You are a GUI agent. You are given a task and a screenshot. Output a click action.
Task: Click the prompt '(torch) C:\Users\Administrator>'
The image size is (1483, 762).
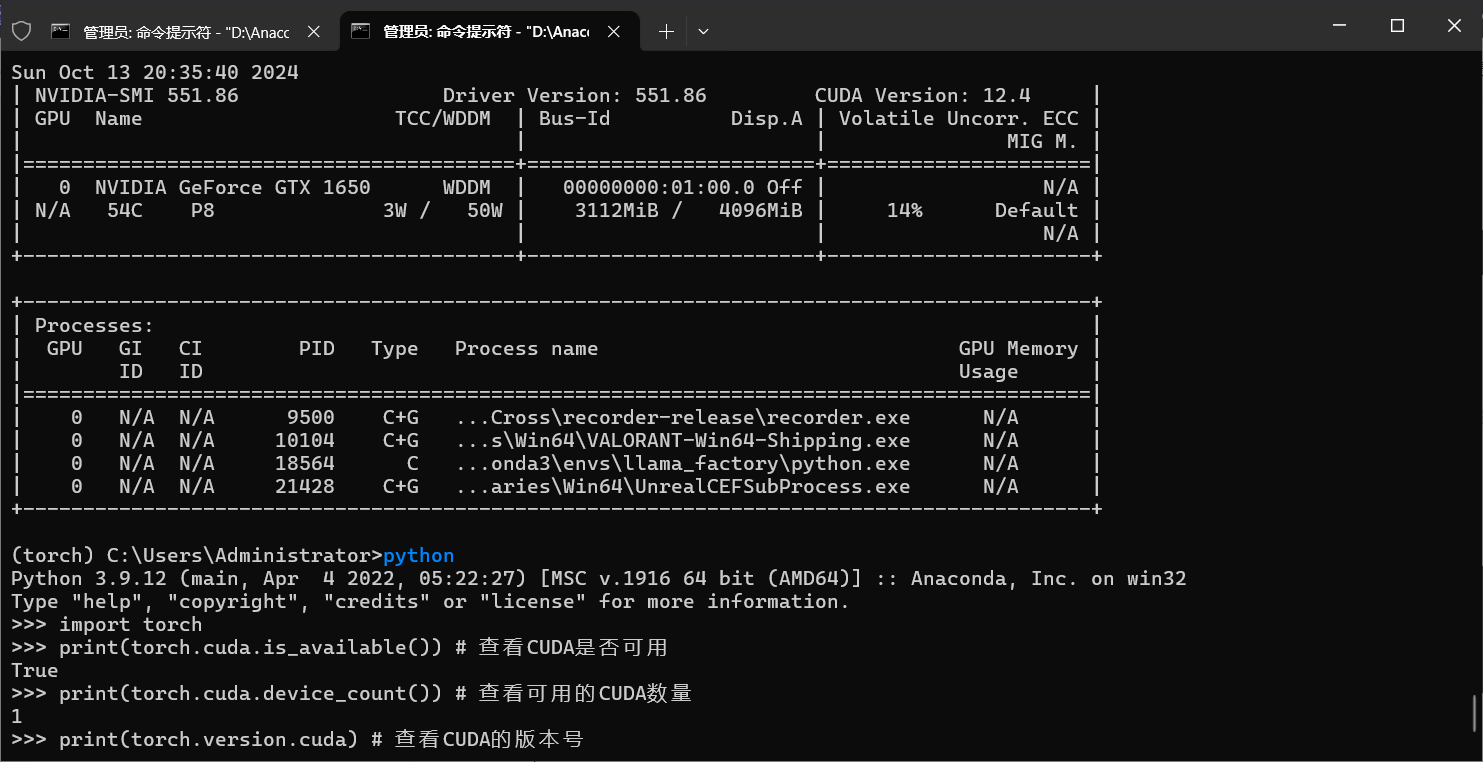pyautogui.click(x=197, y=555)
